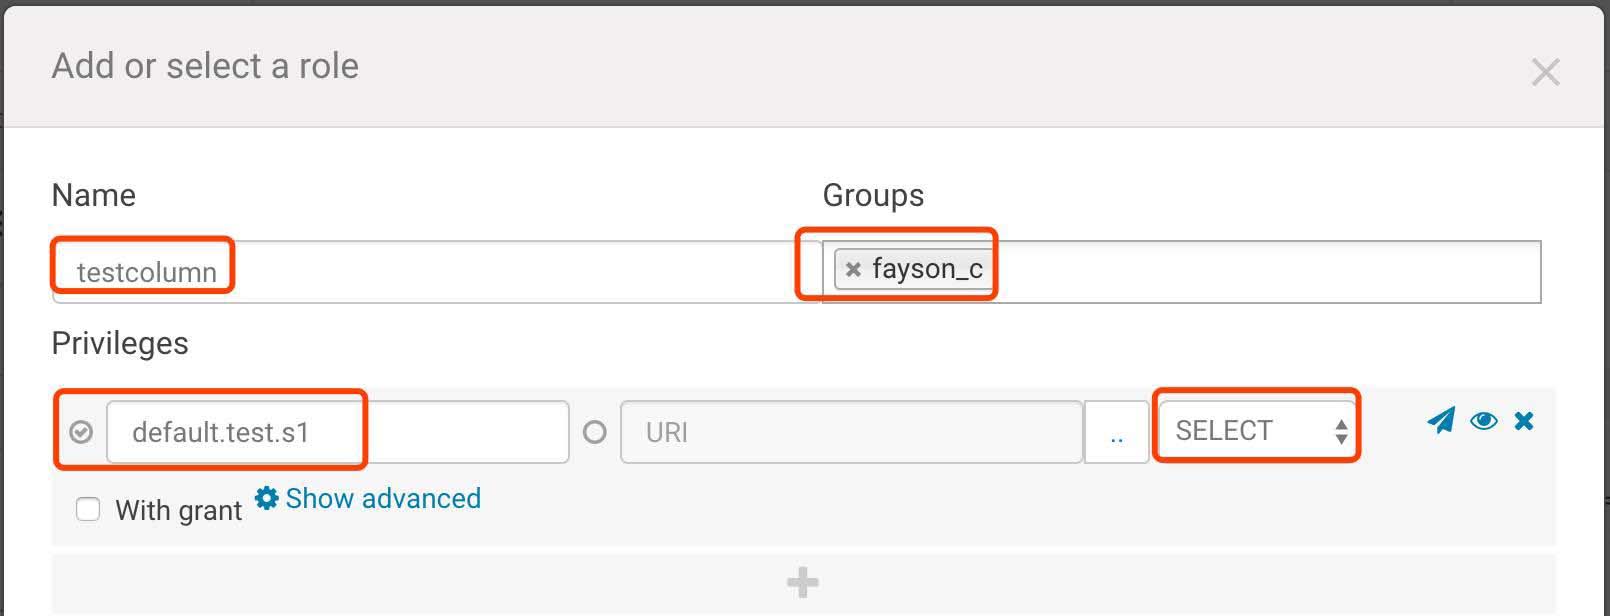The width and height of the screenshot is (1610, 616).
Task: Click the paper plane icon in the privilege row
Action: [x=1441, y=420]
